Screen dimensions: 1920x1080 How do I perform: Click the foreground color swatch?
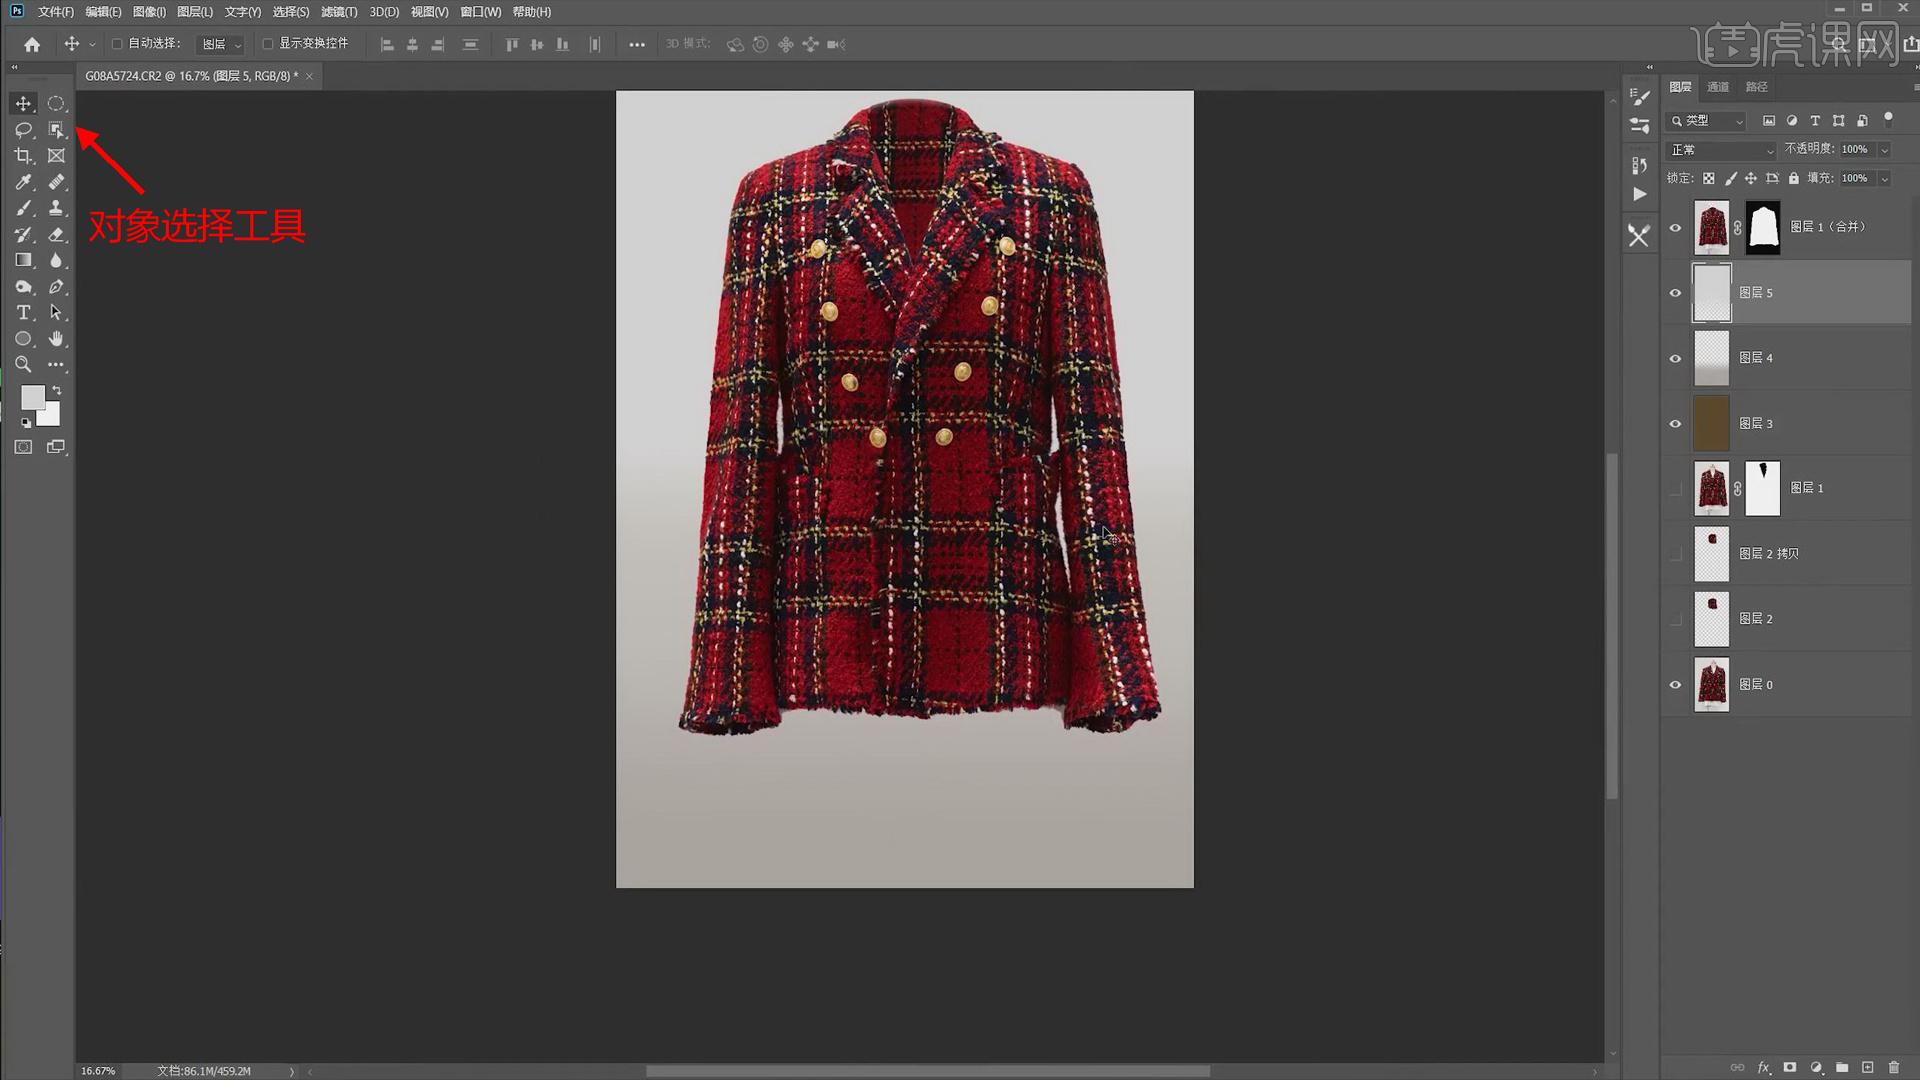(32, 397)
